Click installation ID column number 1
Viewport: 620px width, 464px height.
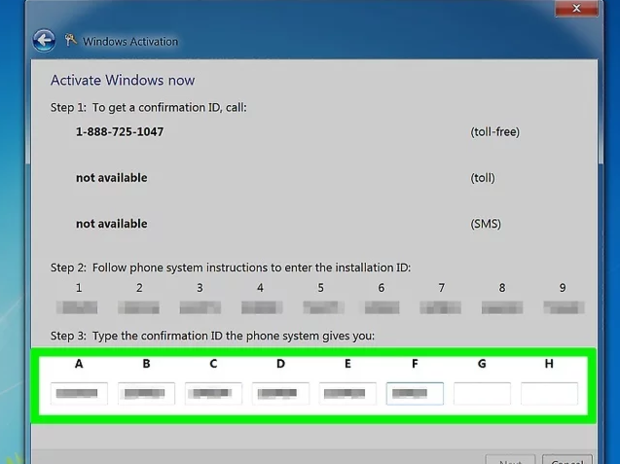79,288
